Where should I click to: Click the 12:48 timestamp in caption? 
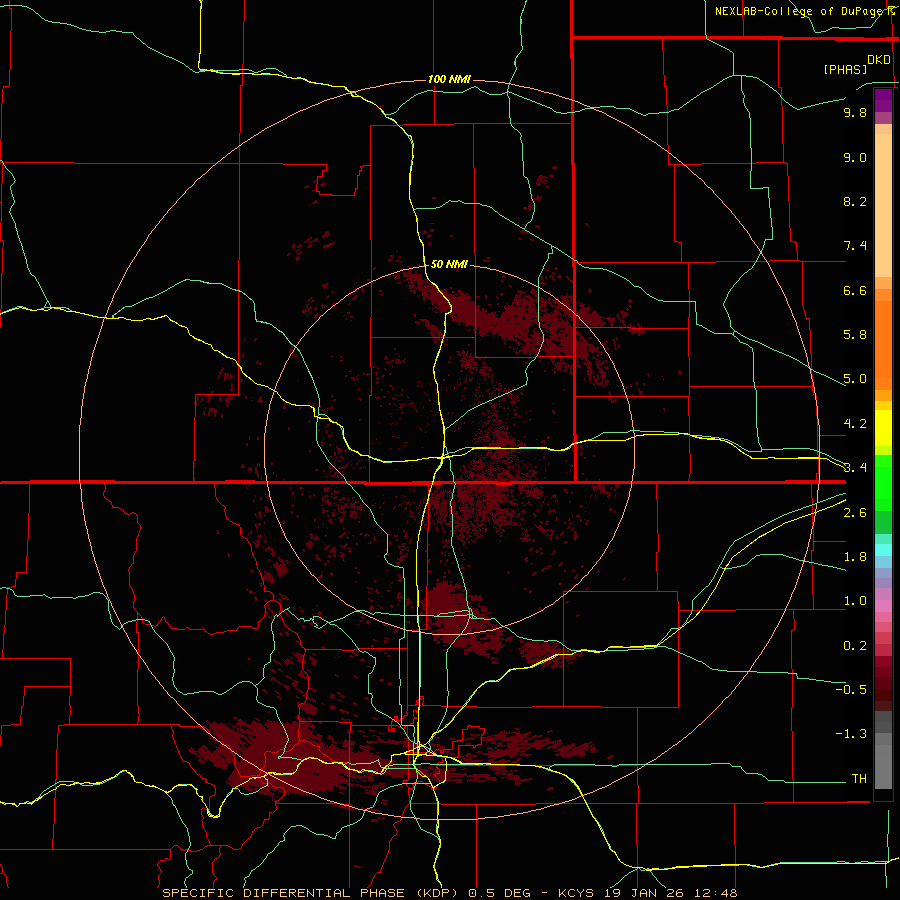714,893
